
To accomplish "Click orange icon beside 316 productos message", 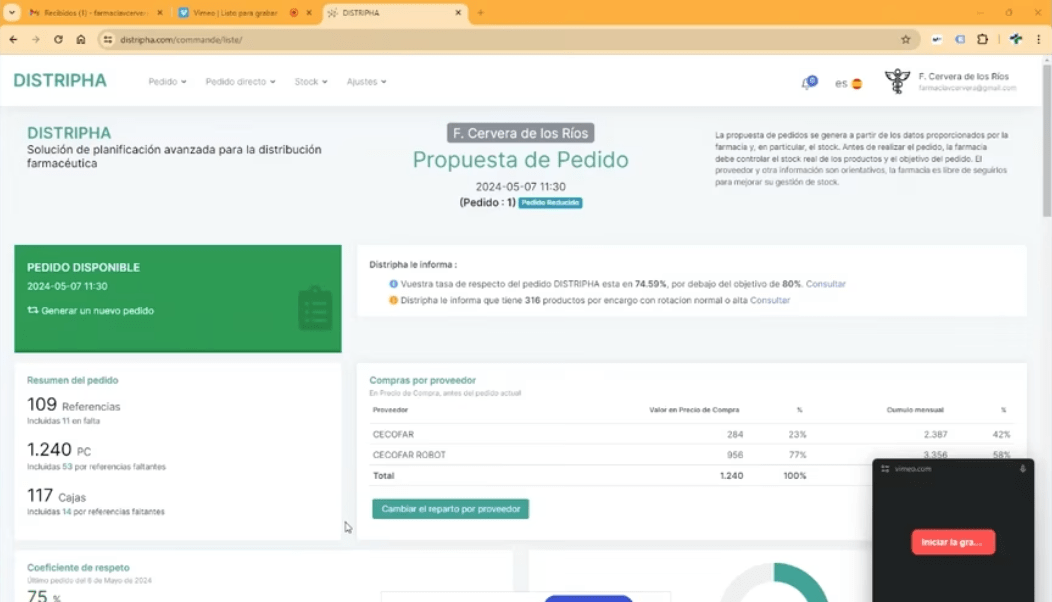I will tap(393, 300).
